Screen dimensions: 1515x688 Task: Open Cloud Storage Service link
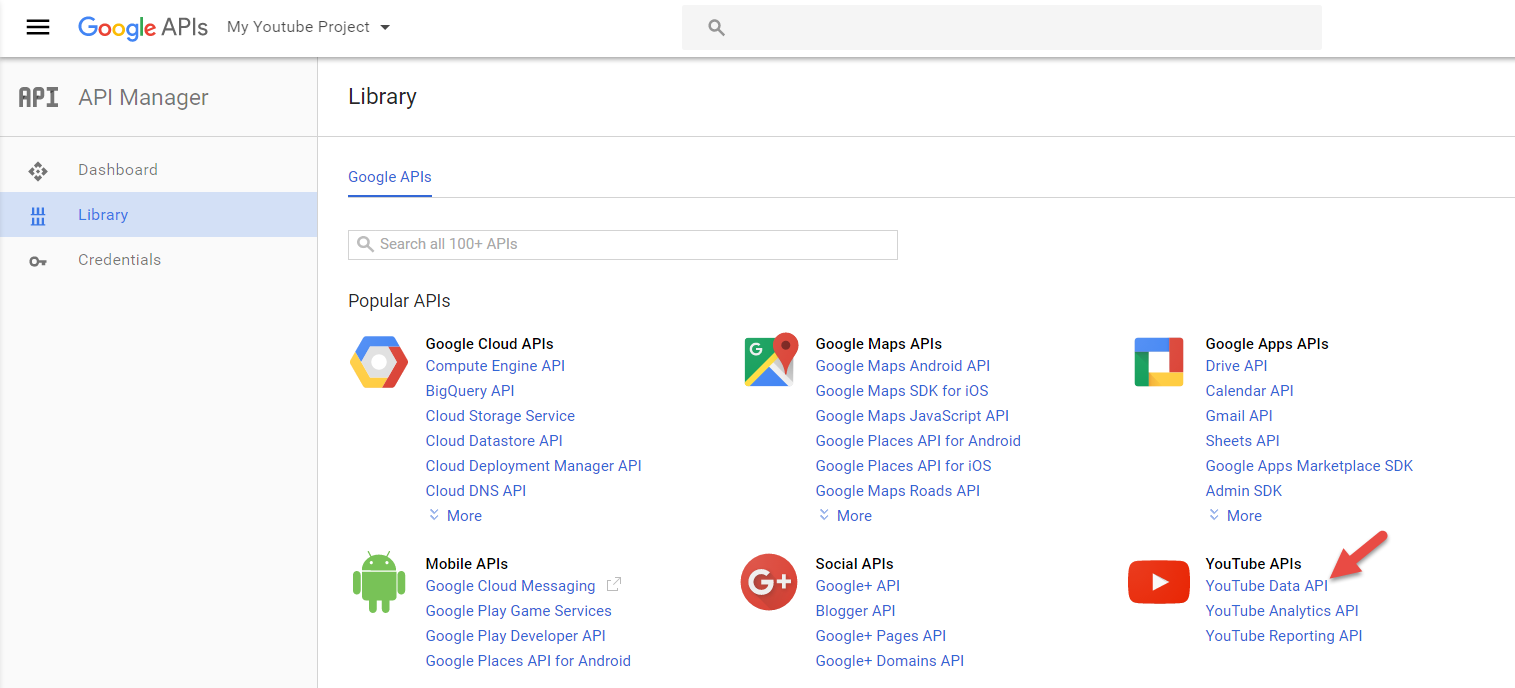(x=500, y=416)
